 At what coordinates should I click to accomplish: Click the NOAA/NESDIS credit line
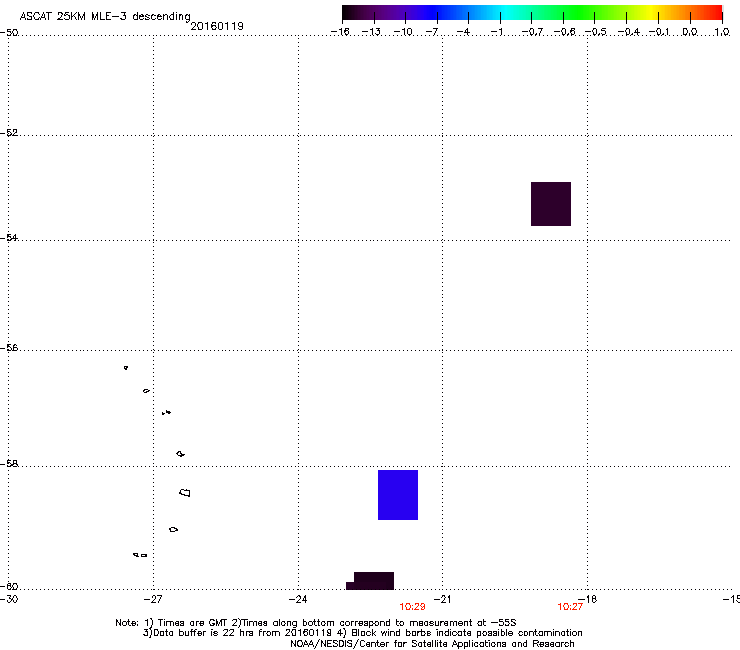point(432,644)
